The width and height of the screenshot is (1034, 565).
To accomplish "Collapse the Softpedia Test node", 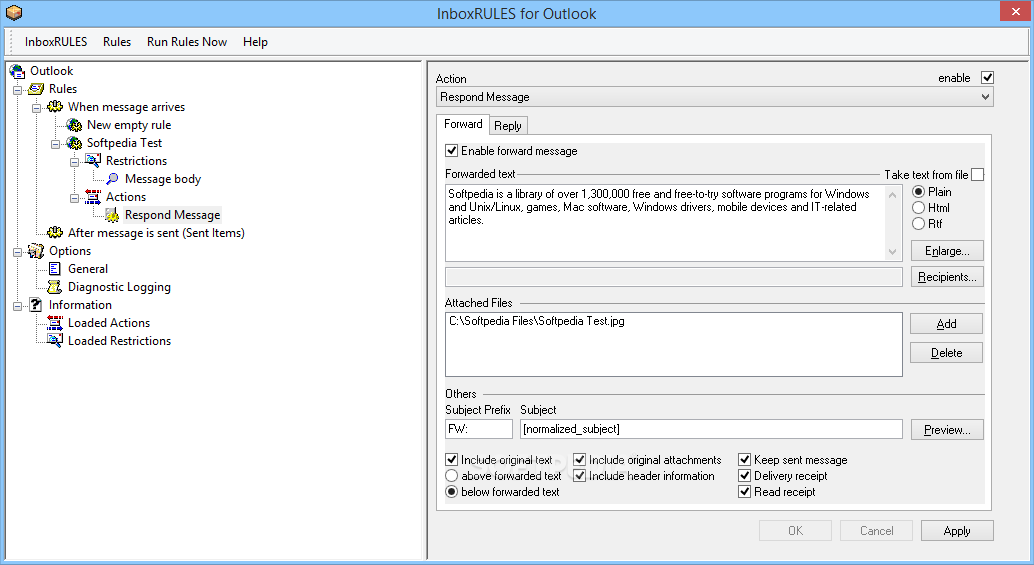I will (56, 144).
